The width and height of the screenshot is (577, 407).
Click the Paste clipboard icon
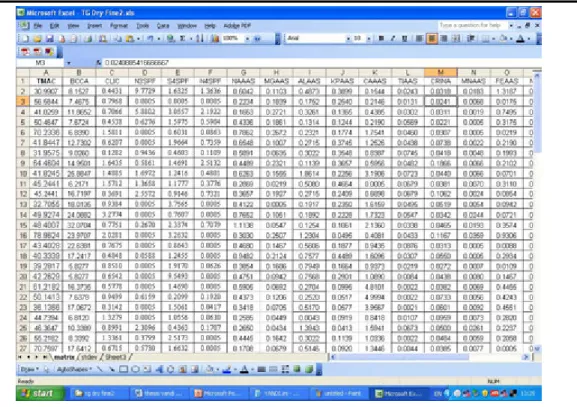(x=130, y=38)
